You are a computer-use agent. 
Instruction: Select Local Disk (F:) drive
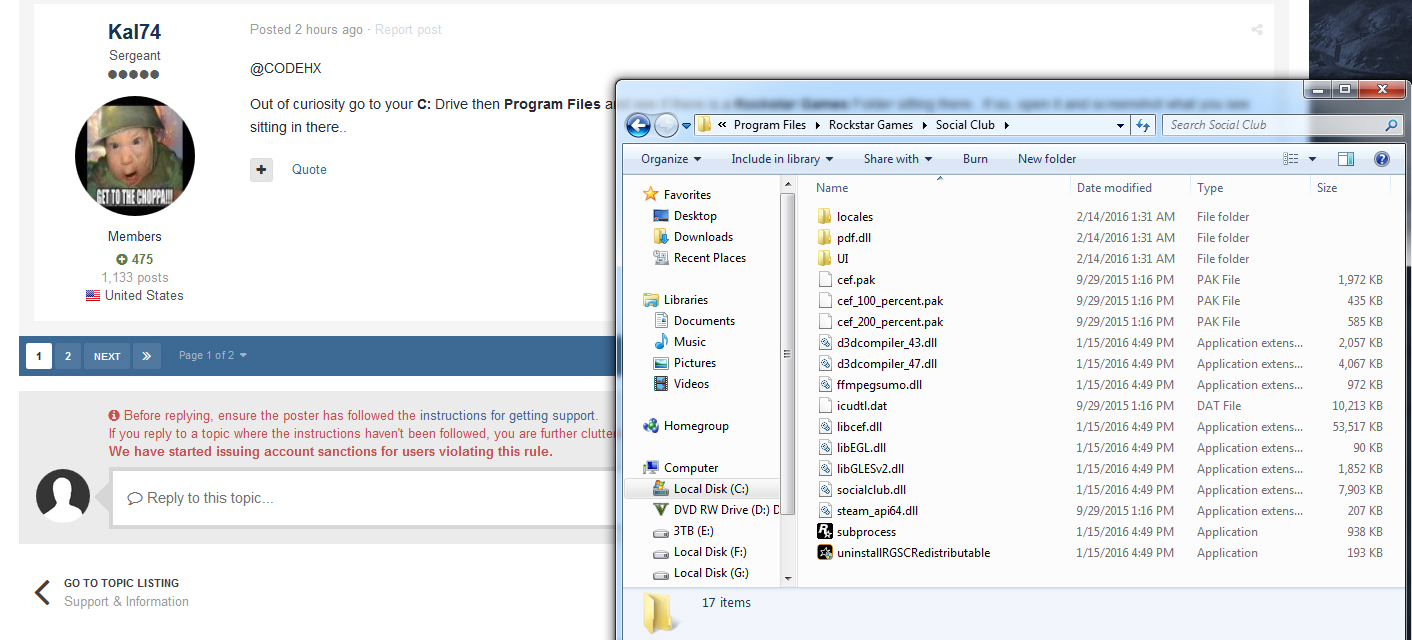[710, 552]
